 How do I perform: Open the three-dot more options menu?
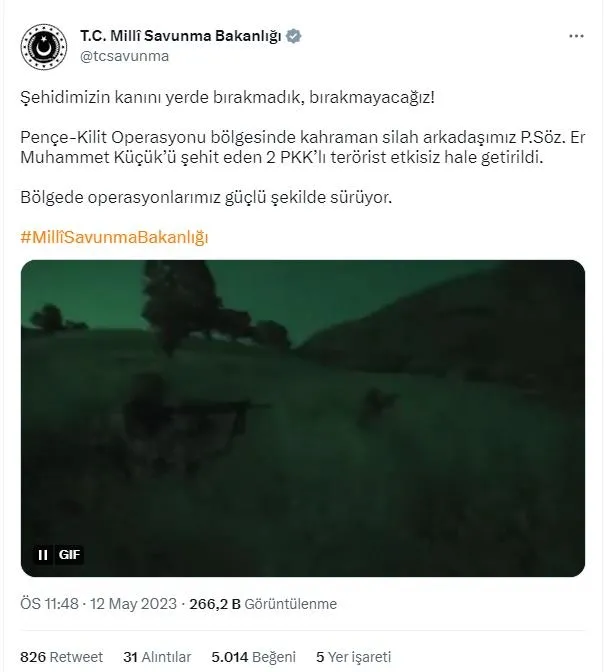point(576,36)
